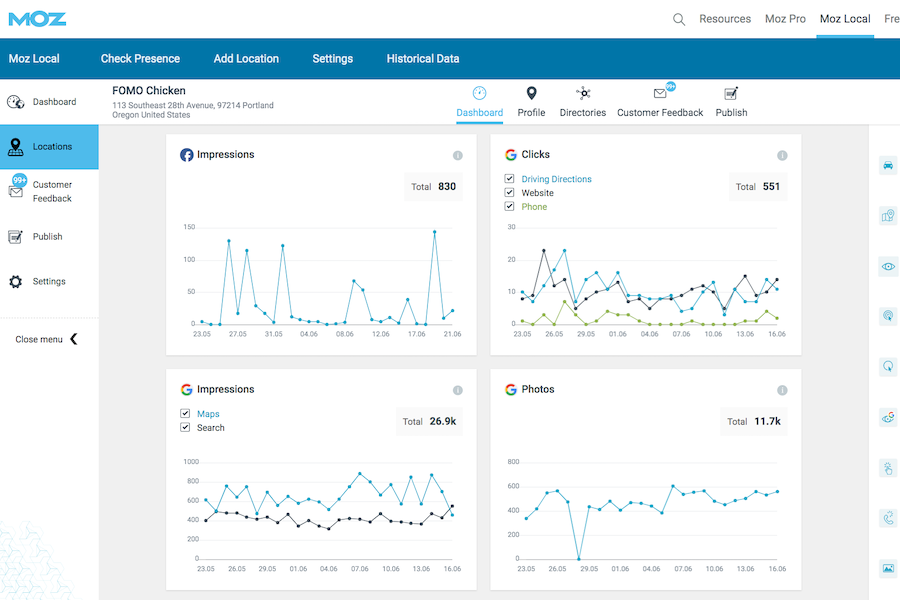The width and height of the screenshot is (900, 600).
Task: Click info icon on Google Photos card
Action: pos(782,390)
